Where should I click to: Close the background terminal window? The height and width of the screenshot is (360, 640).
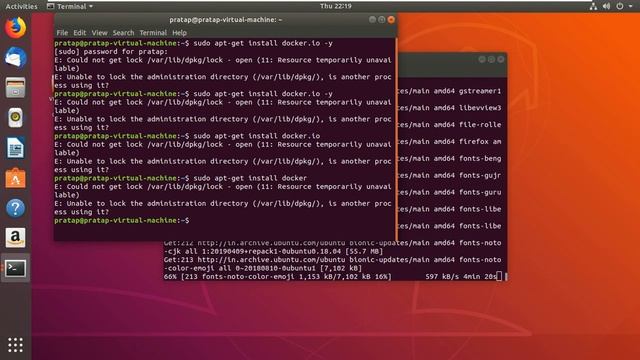click(x=500, y=59)
